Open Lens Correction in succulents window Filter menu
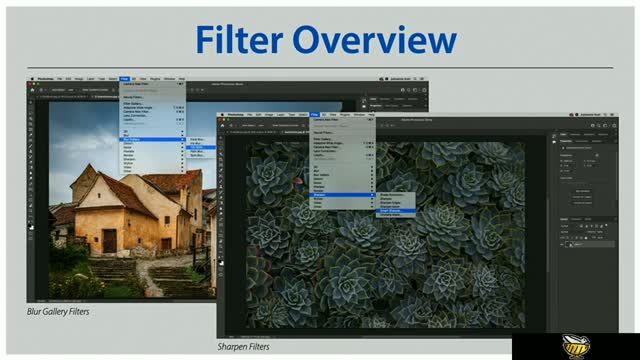Viewport: 640px width, 360px height. click(x=342, y=151)
